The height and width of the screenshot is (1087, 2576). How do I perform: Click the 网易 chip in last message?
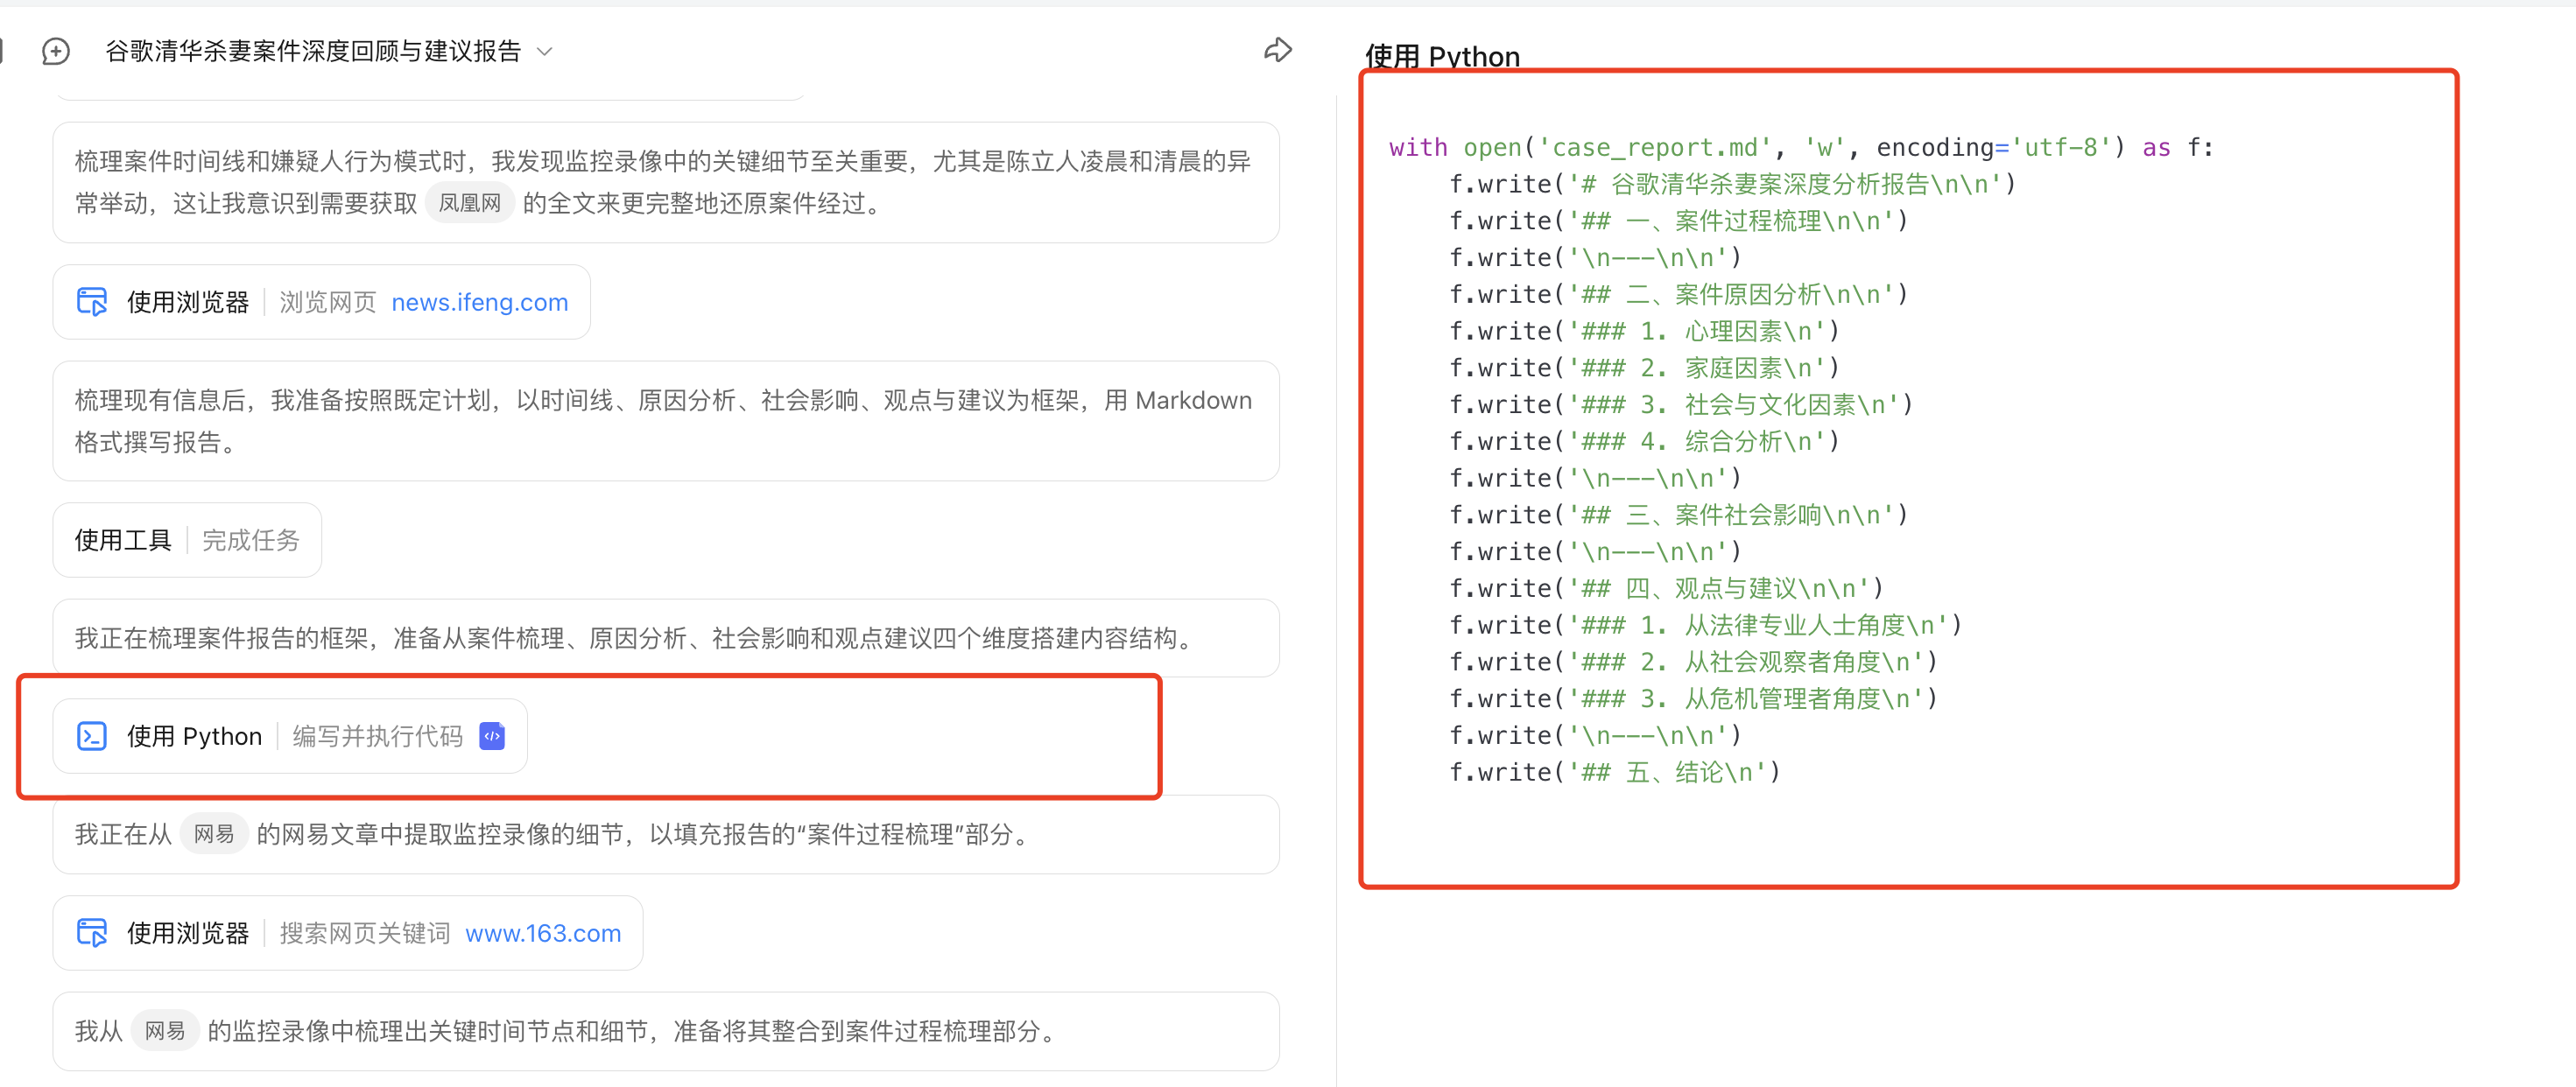point(165,1031)
